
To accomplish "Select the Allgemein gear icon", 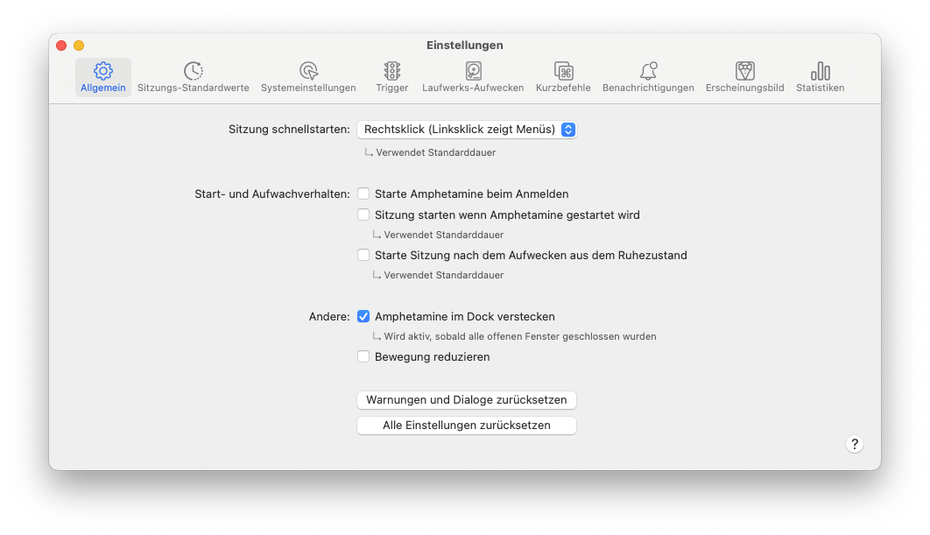I will [103, 71].
